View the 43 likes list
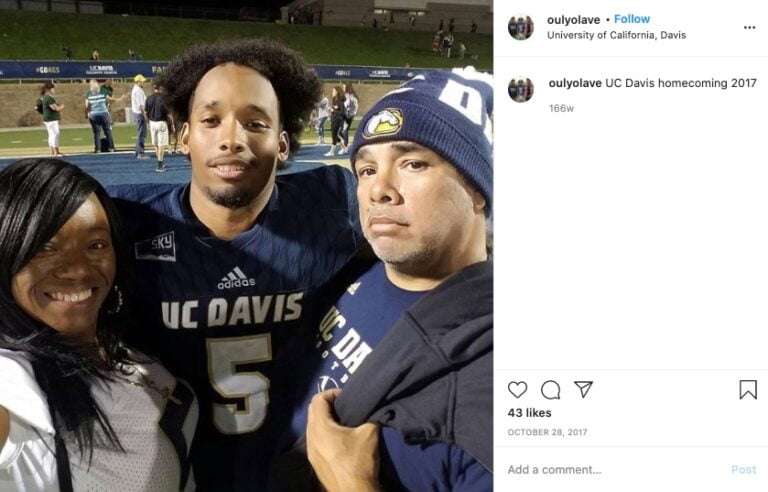Viewport: 768px width, 492px height. tap(529, 413)
